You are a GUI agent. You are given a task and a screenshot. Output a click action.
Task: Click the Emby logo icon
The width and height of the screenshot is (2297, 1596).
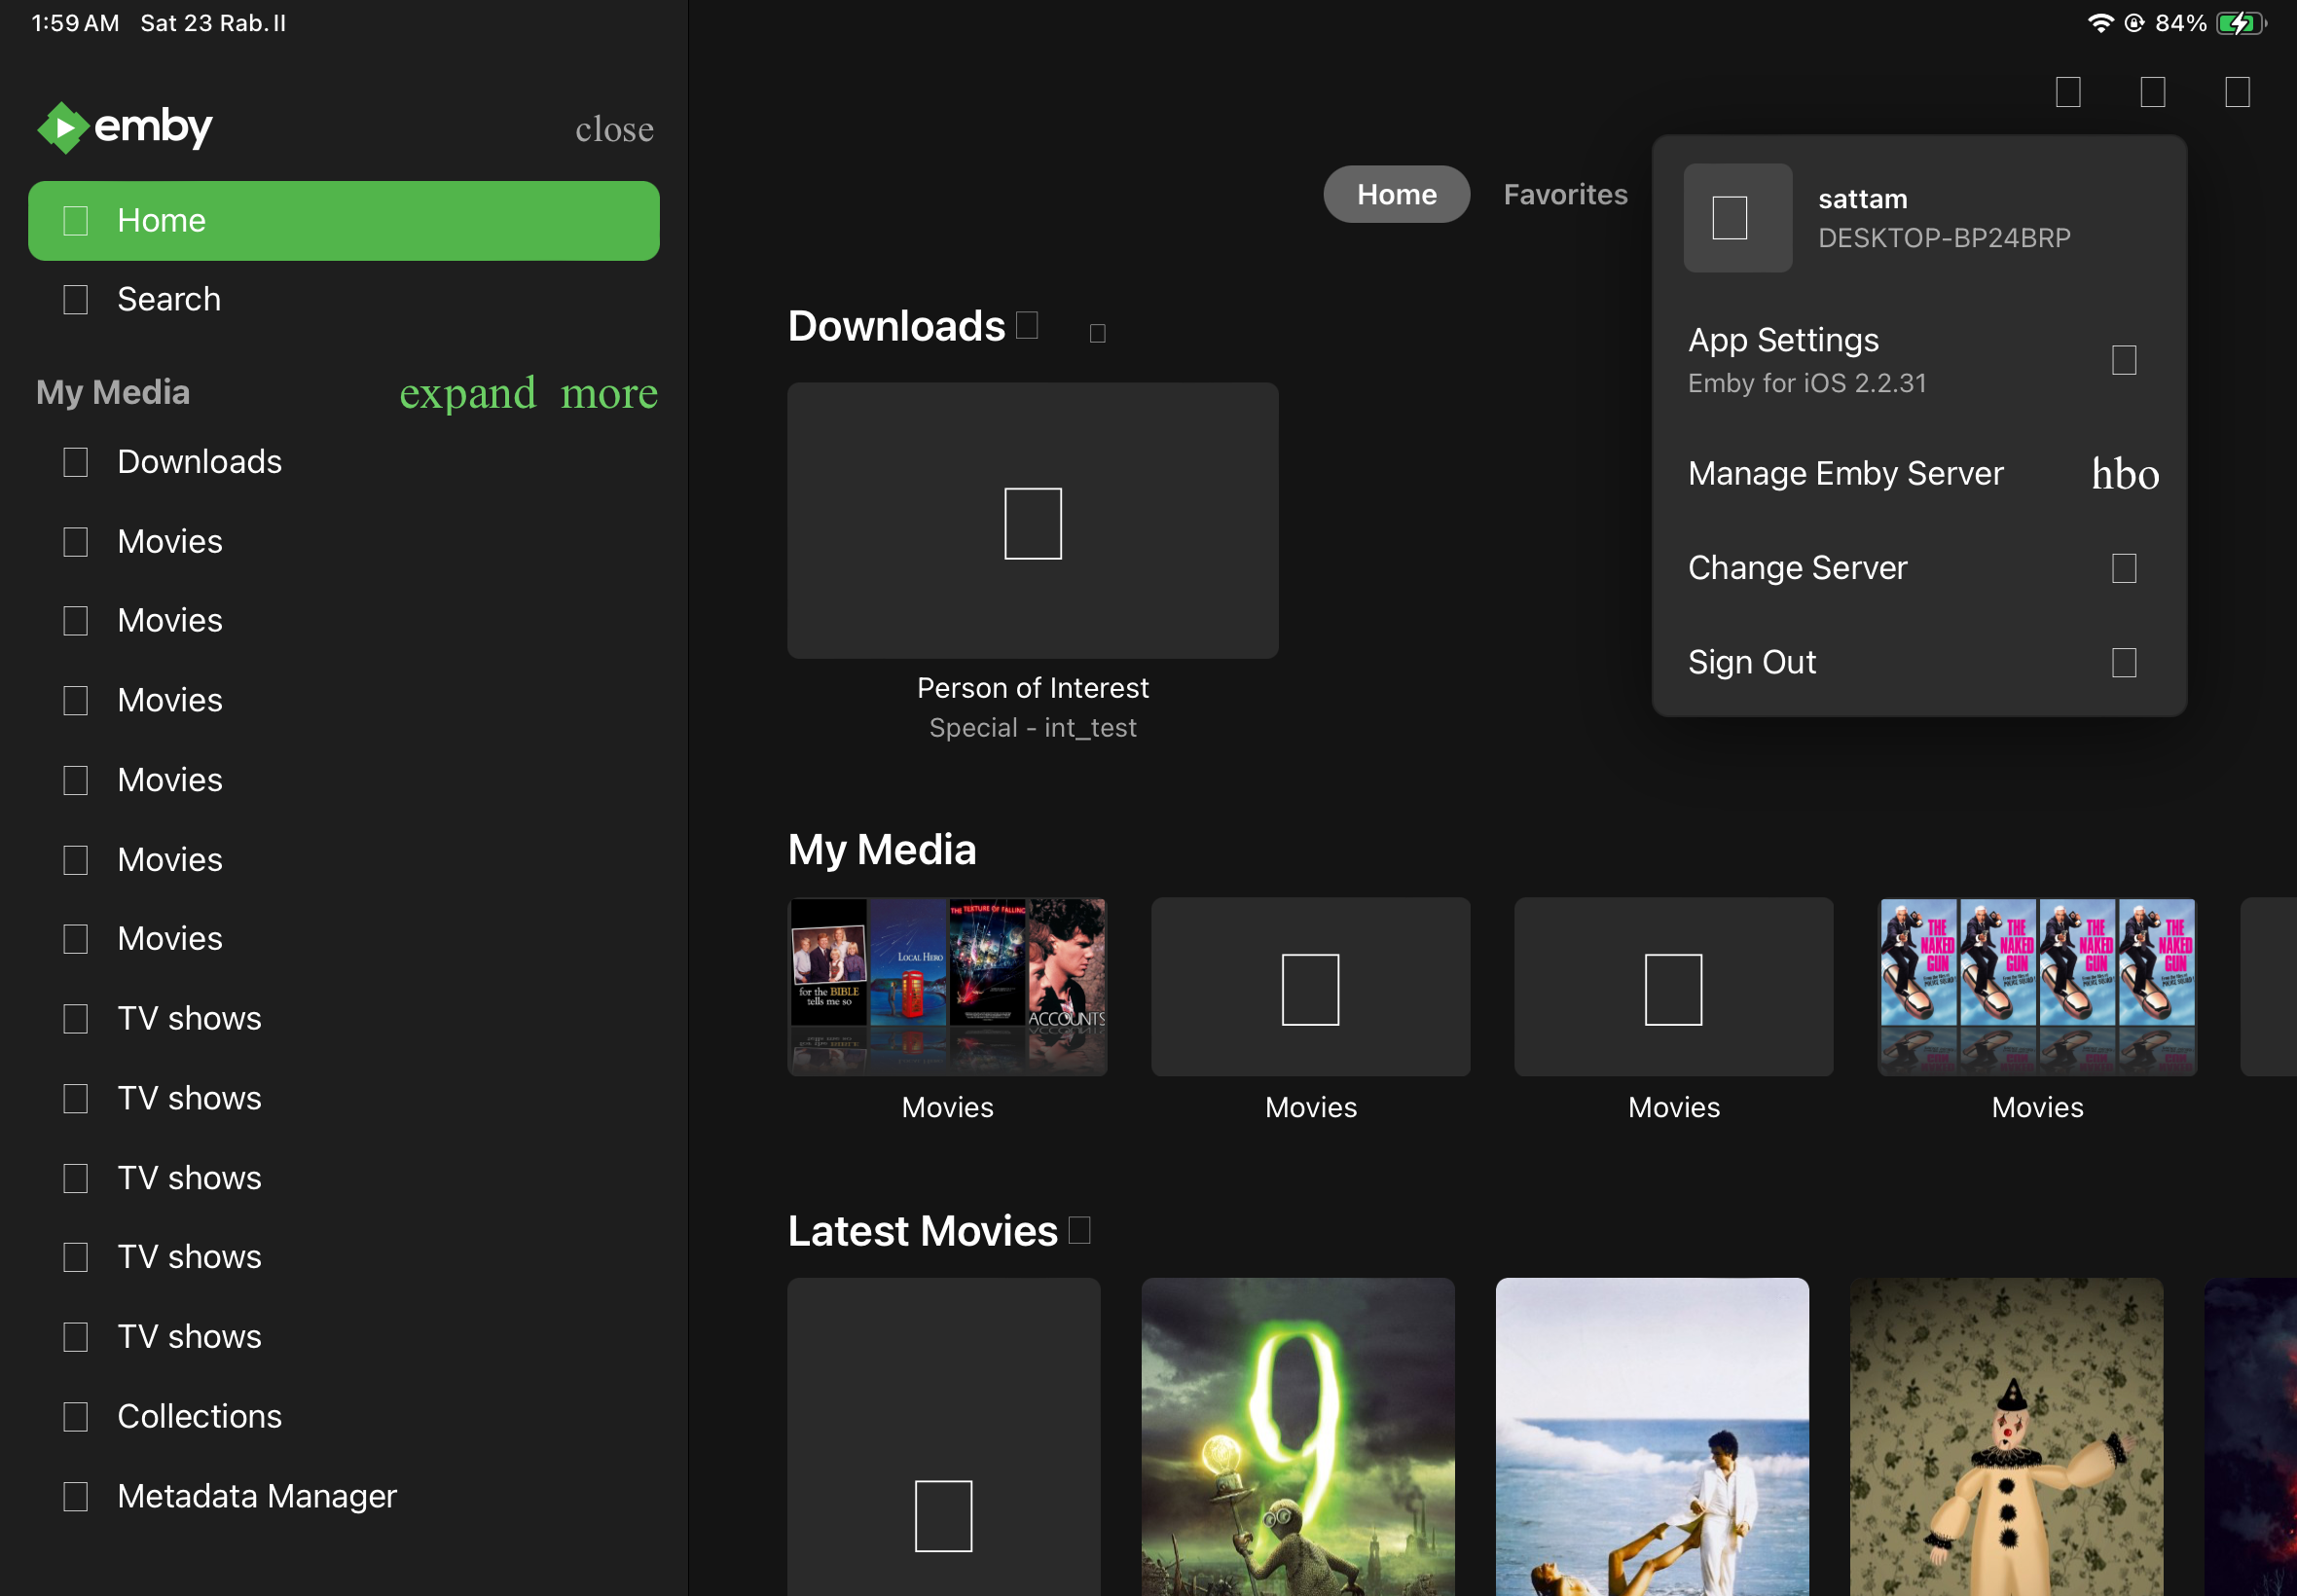(x=63, y=128)
